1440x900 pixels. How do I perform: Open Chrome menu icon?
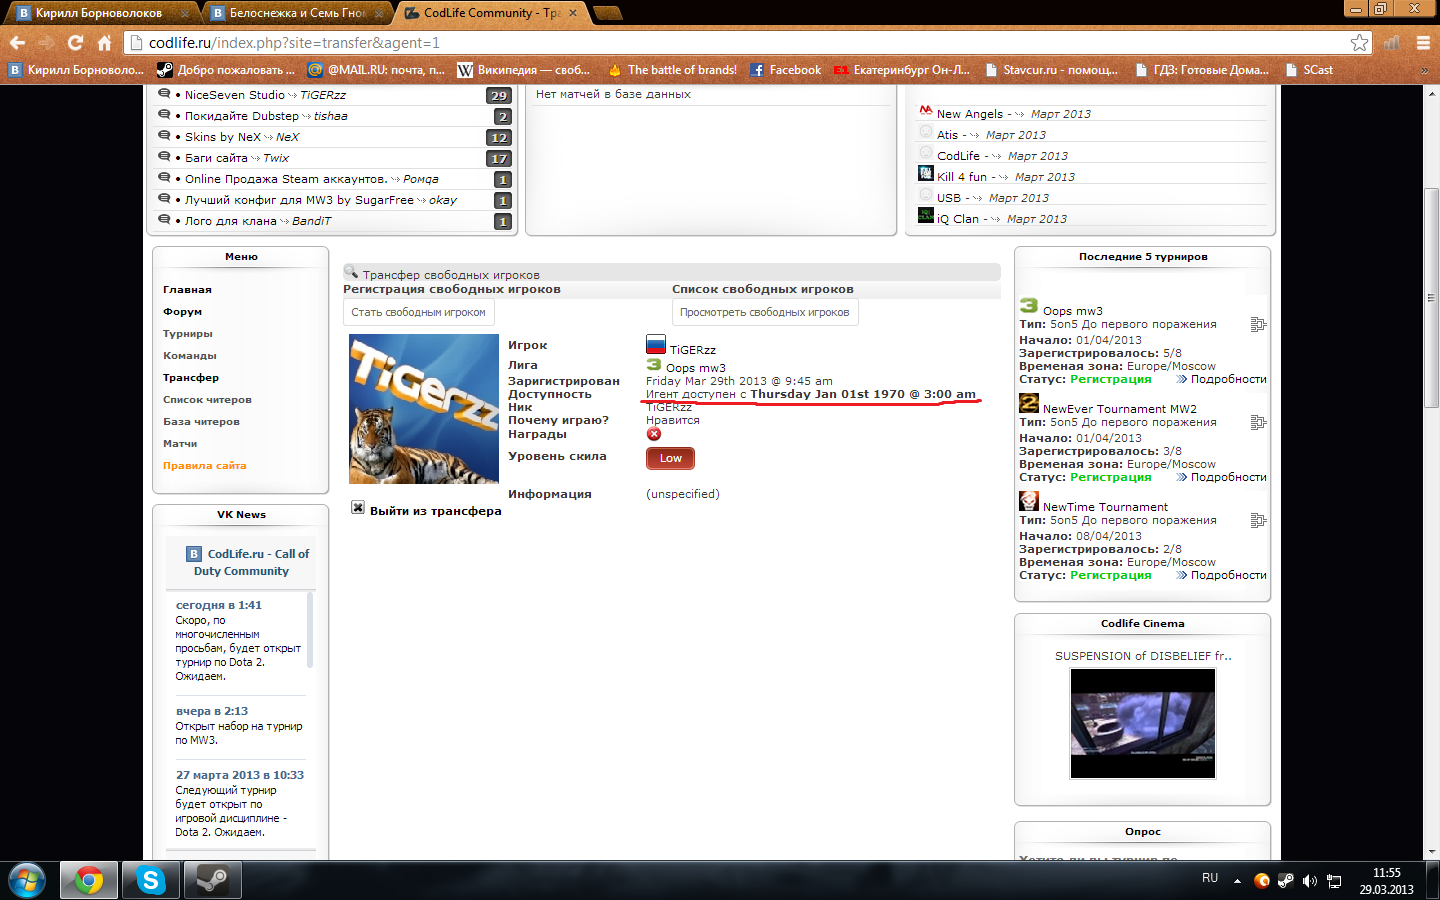tap(1423, 43)
